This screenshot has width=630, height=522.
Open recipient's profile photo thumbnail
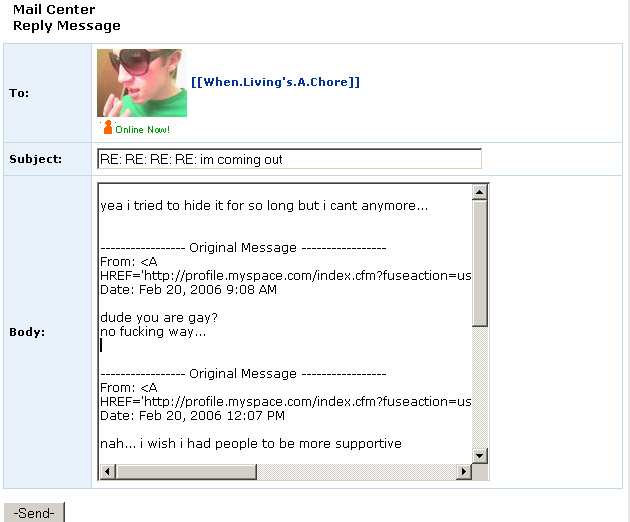click(142, 83)
